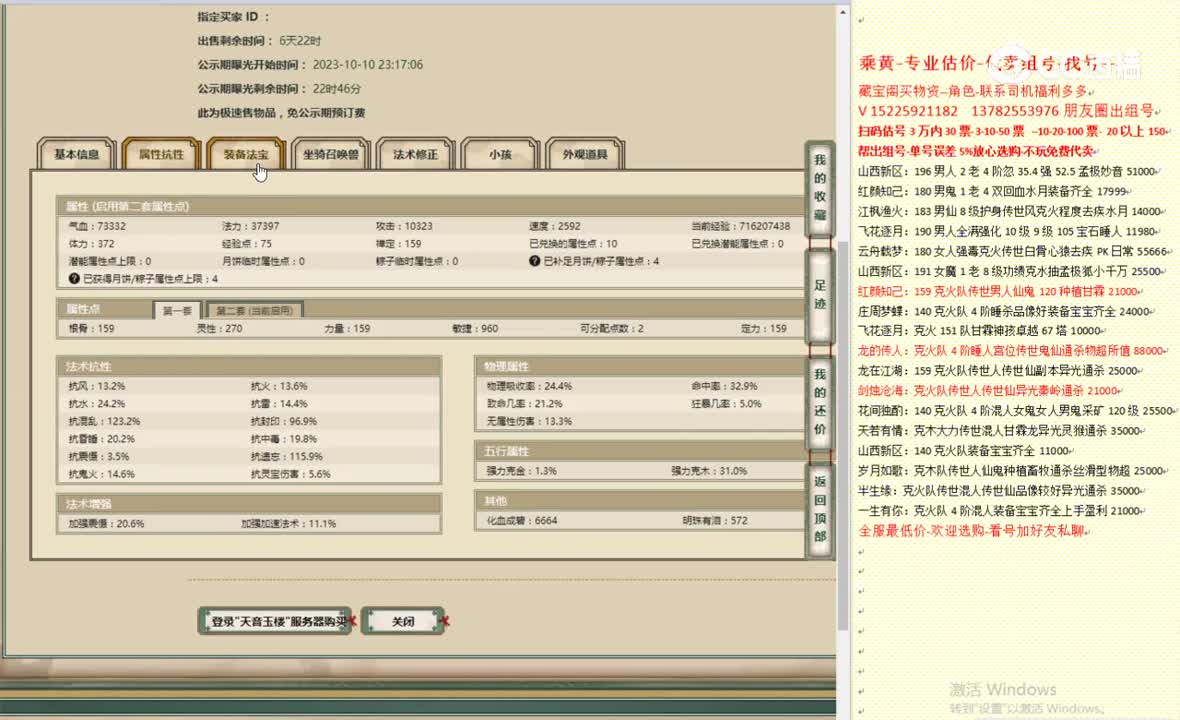This screenshot has height=720, width=1180.
Task: Click 公示期曝光开始时间 date 2023-10-10 23:17:06
Action: coord(368,65)
